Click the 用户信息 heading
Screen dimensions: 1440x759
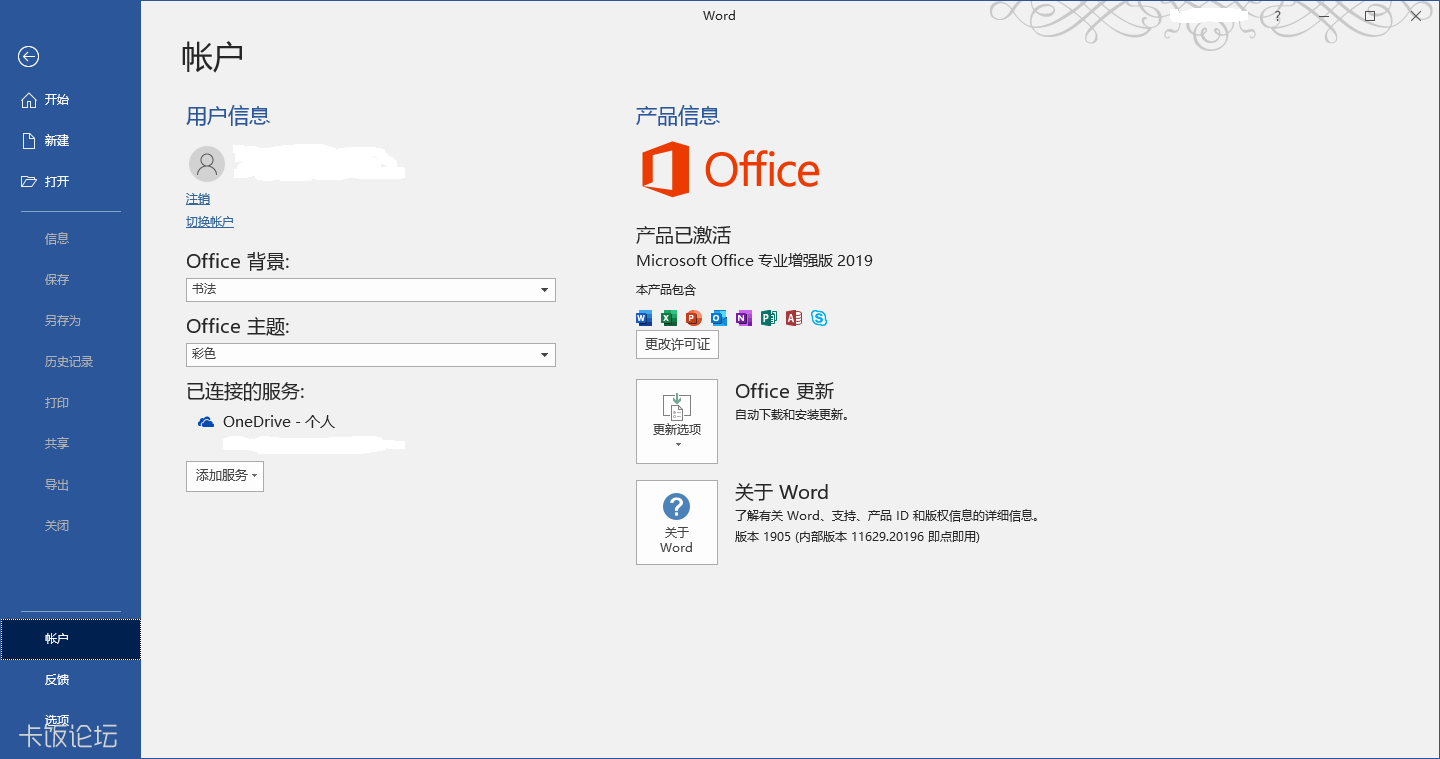(x=228, y=116)
